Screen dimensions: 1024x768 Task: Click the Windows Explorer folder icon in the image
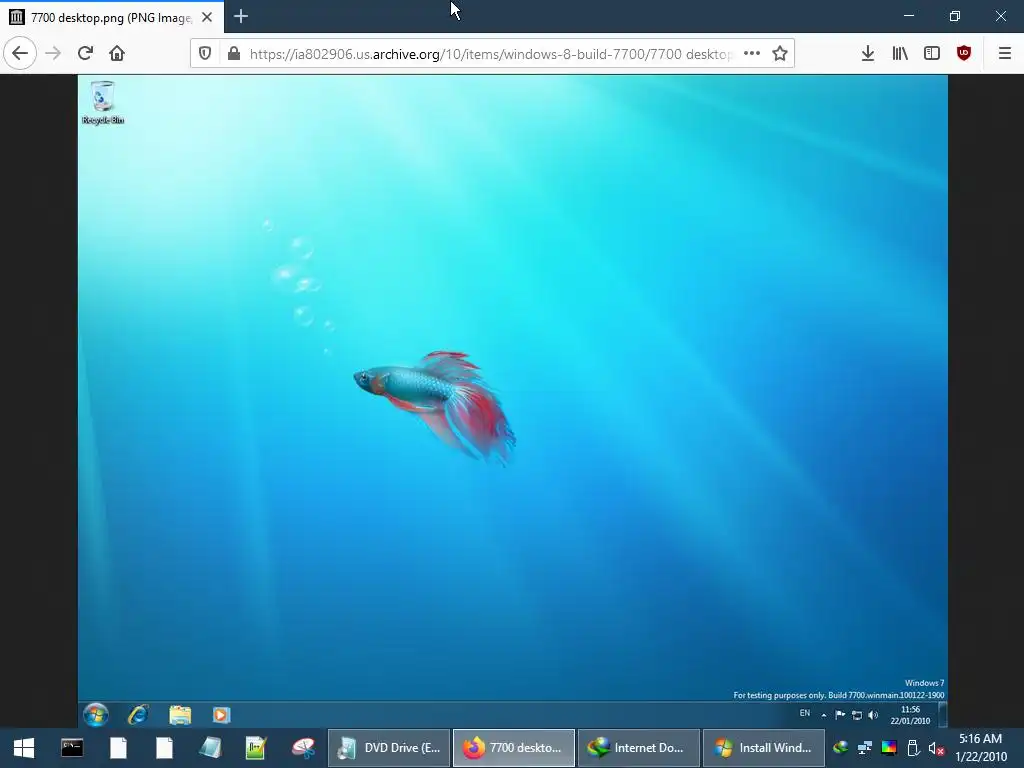tap(180, 714)
